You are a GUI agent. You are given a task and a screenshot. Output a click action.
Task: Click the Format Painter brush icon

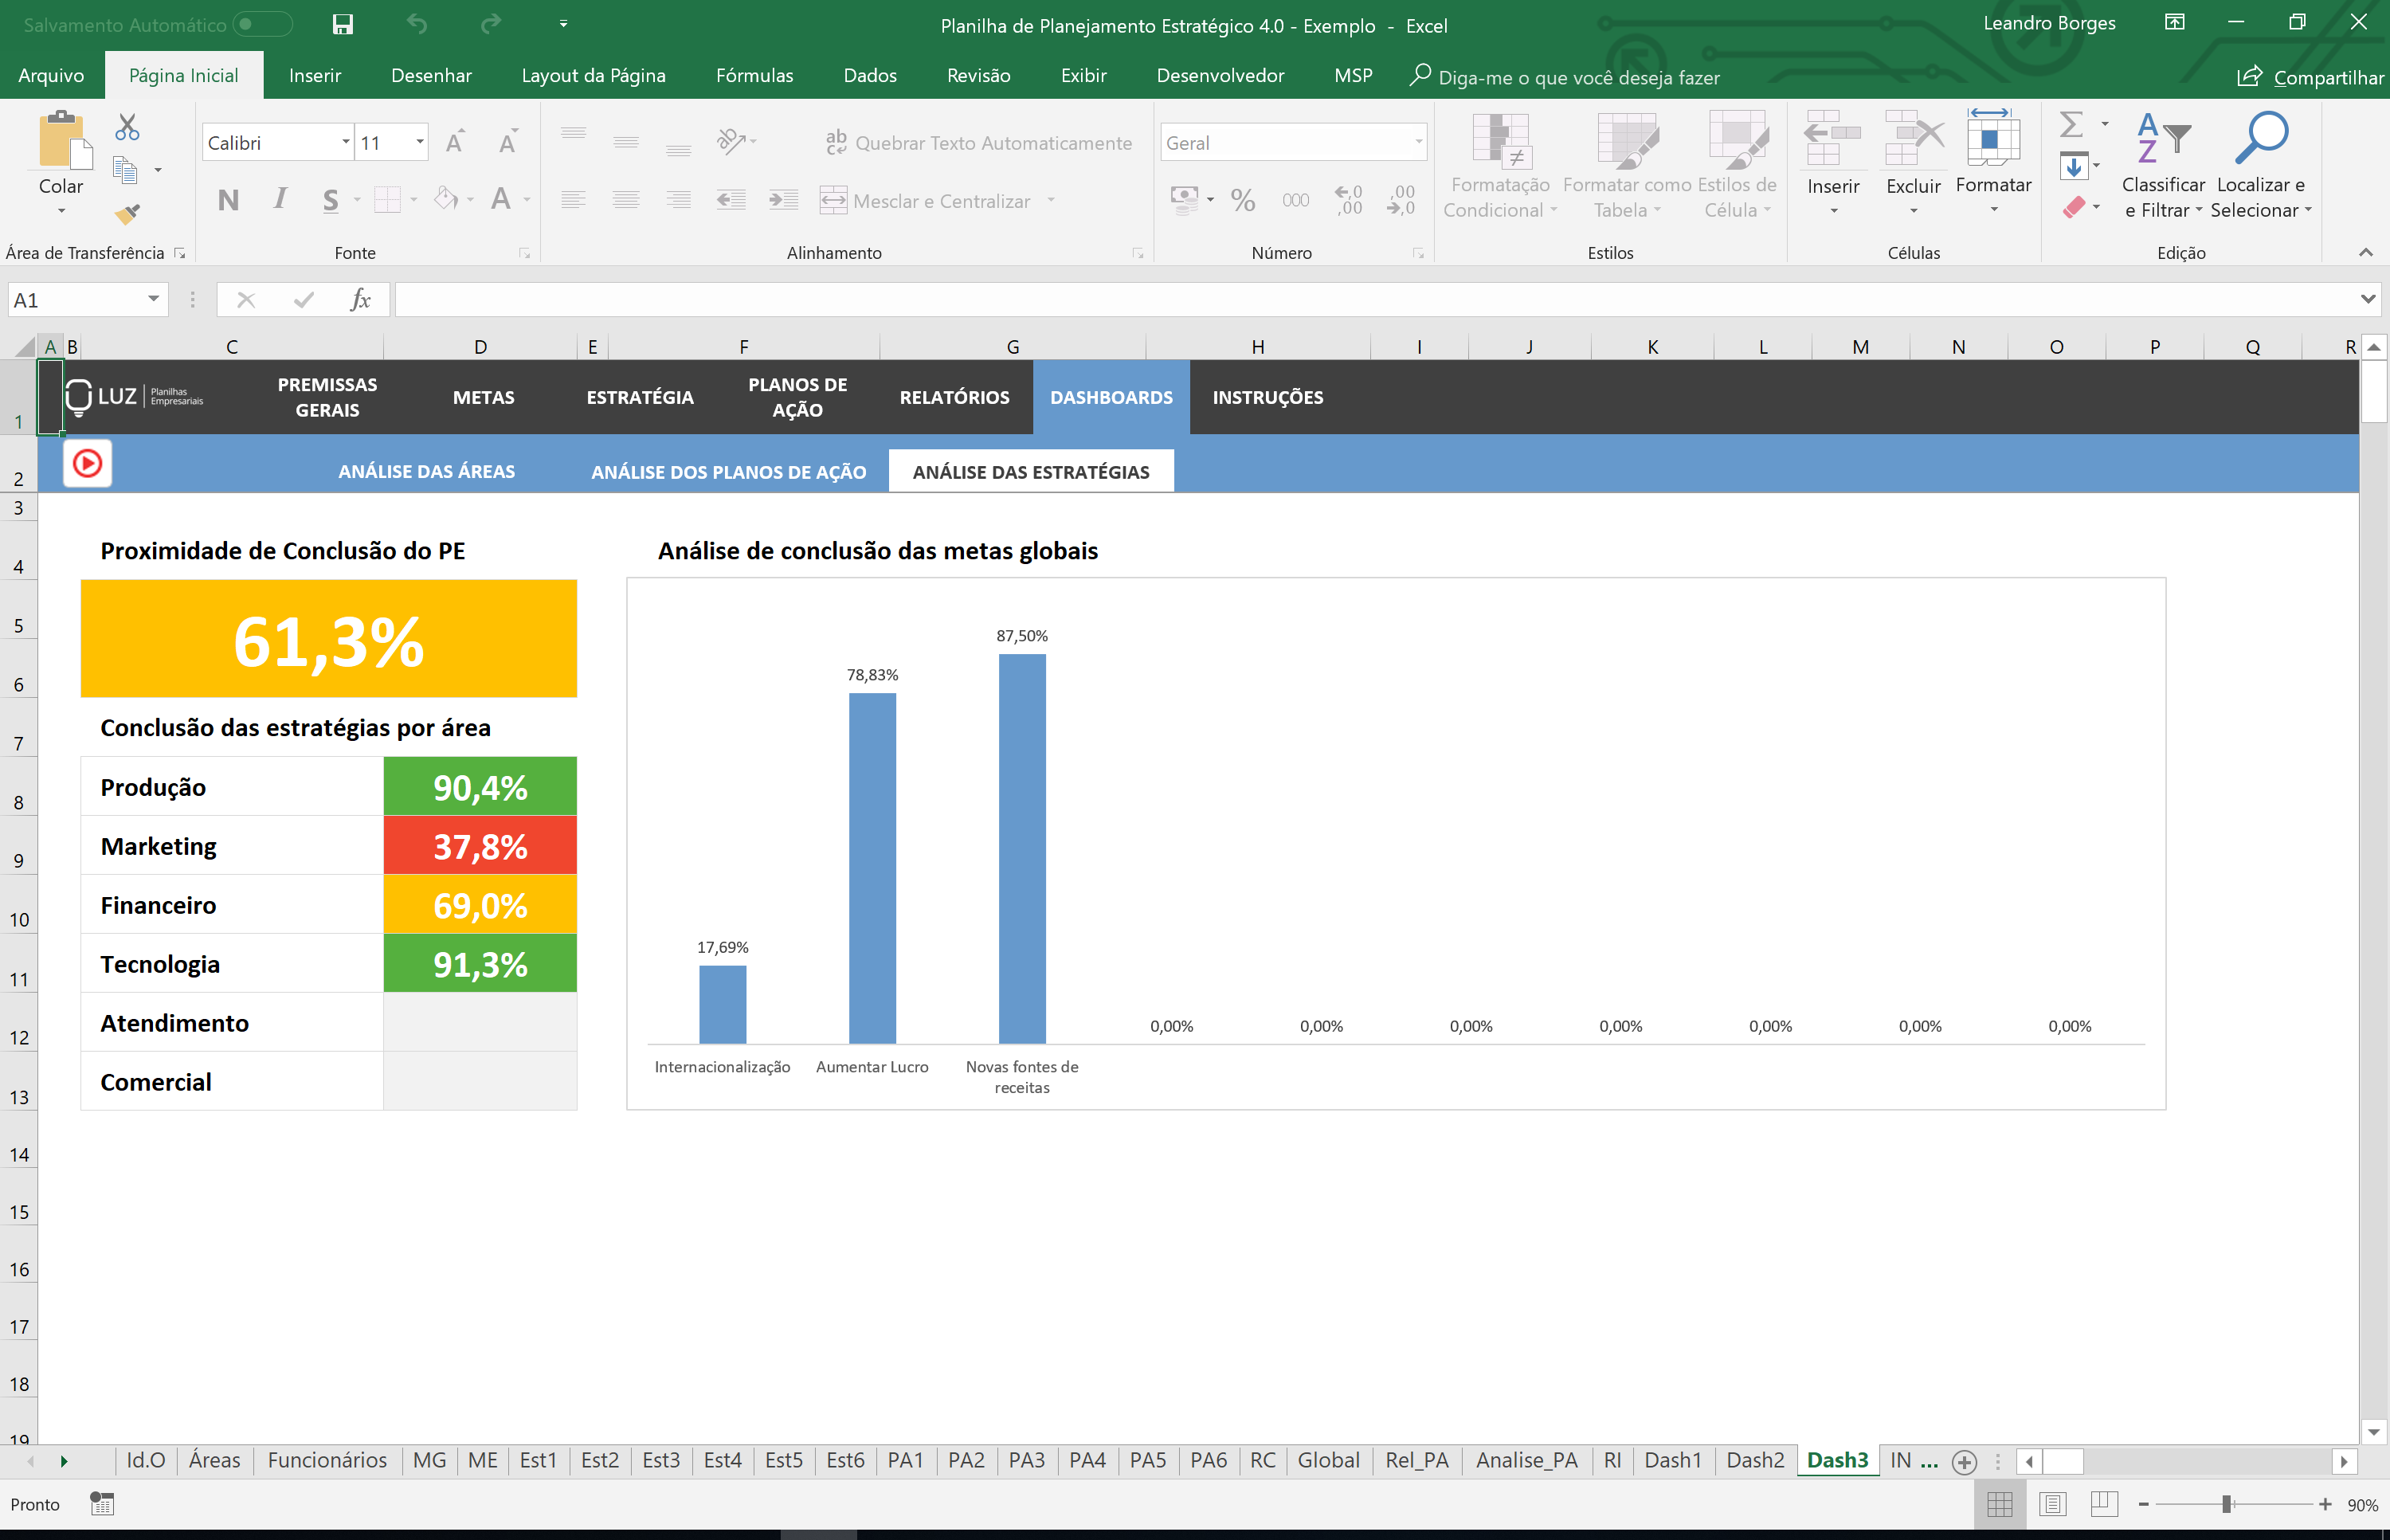(127, 213)
